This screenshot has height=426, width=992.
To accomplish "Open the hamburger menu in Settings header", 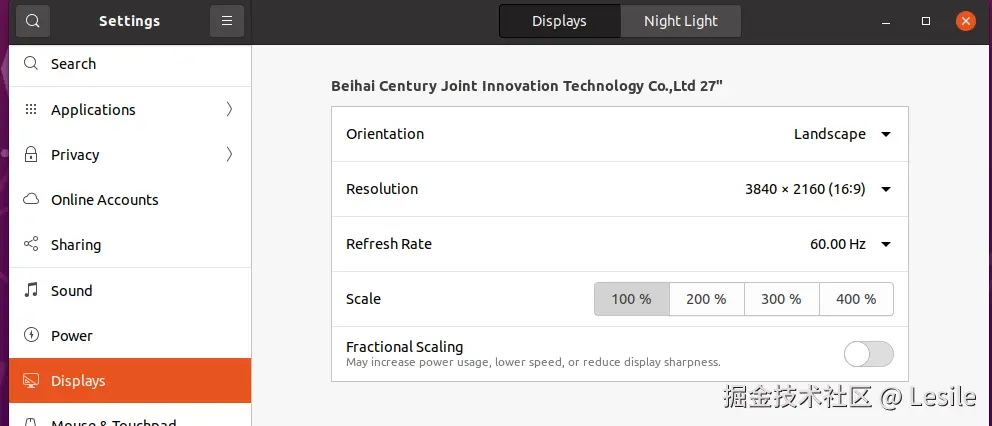I will (227, 21).
